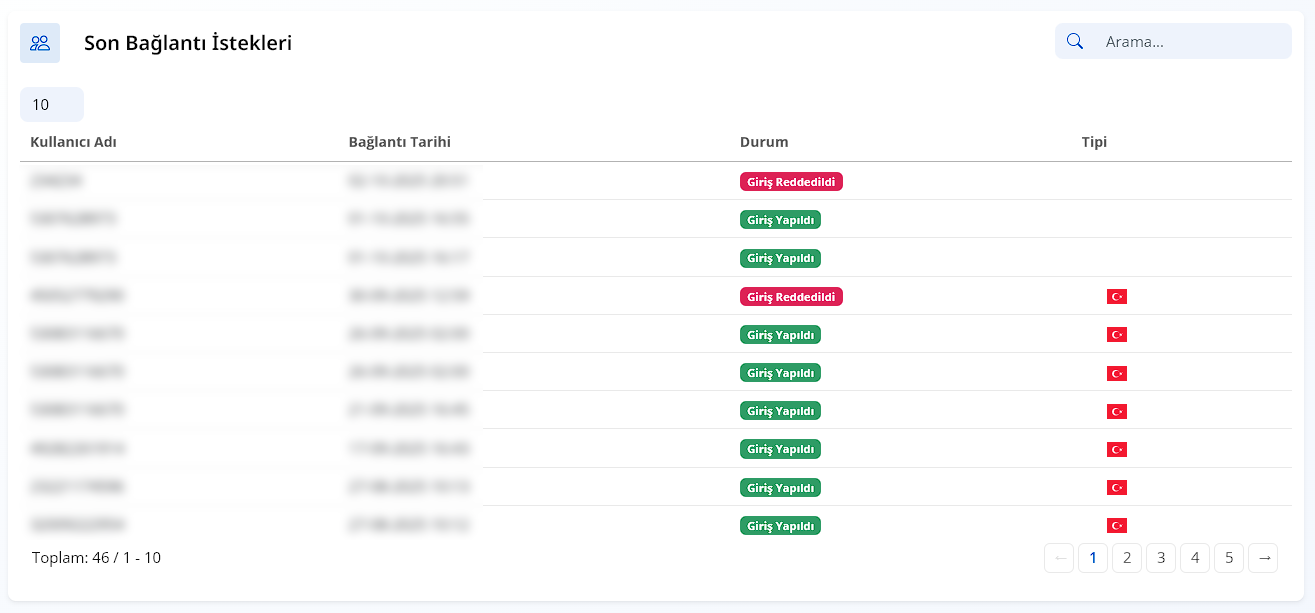1315x613 pixels.
Task: Click the Giriş Reddedildi badge in the top row
Action: coord(791,182)
